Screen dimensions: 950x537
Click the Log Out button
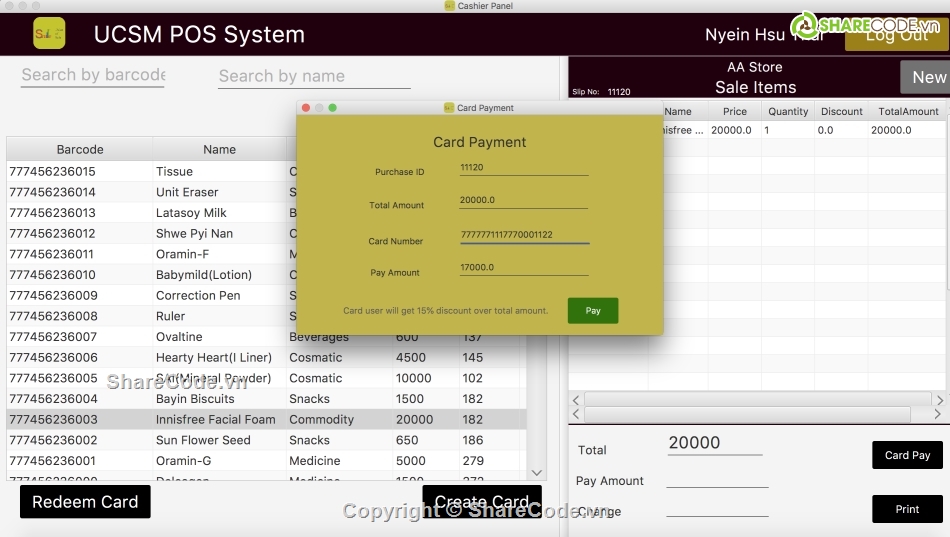coord(896,35)
